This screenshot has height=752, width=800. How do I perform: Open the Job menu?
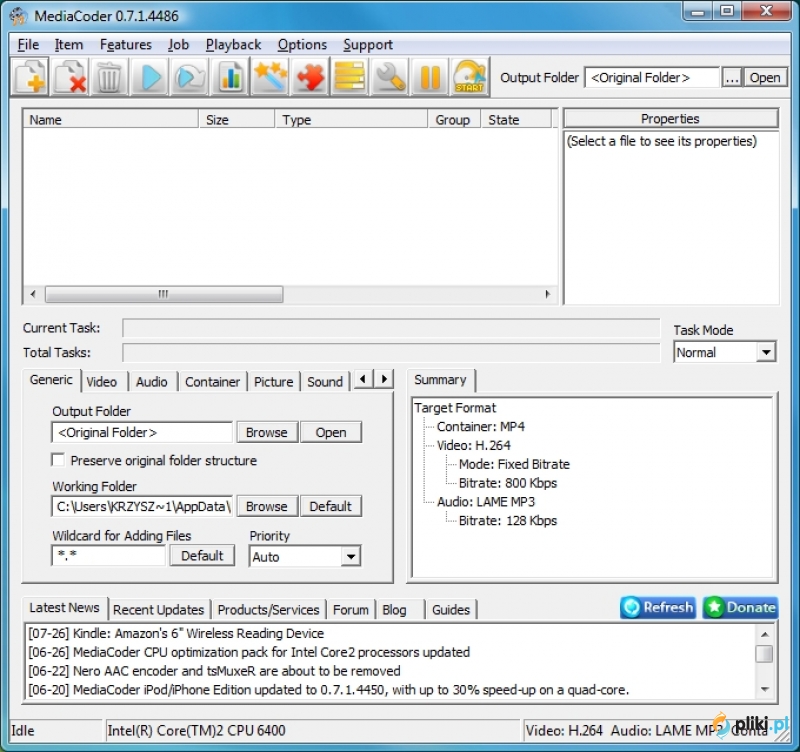pyautogui.click(x=179, y=45)
